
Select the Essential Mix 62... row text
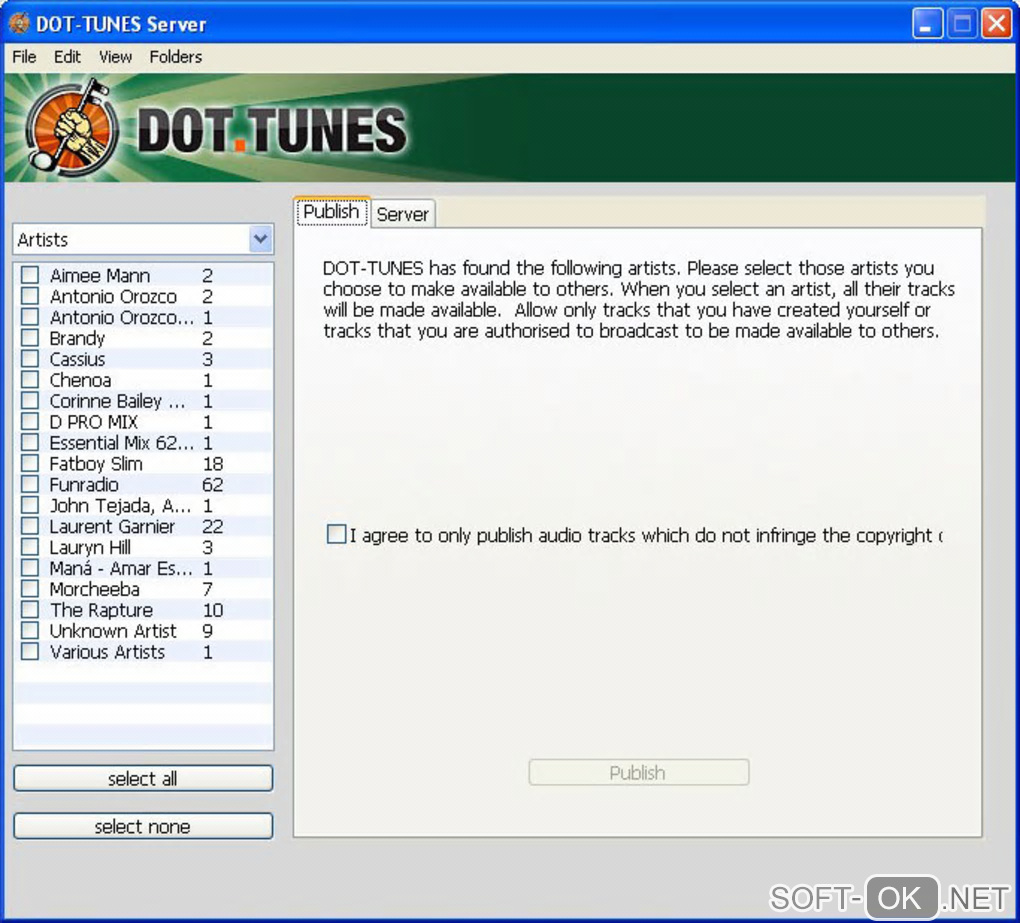[x=121, y=442]
